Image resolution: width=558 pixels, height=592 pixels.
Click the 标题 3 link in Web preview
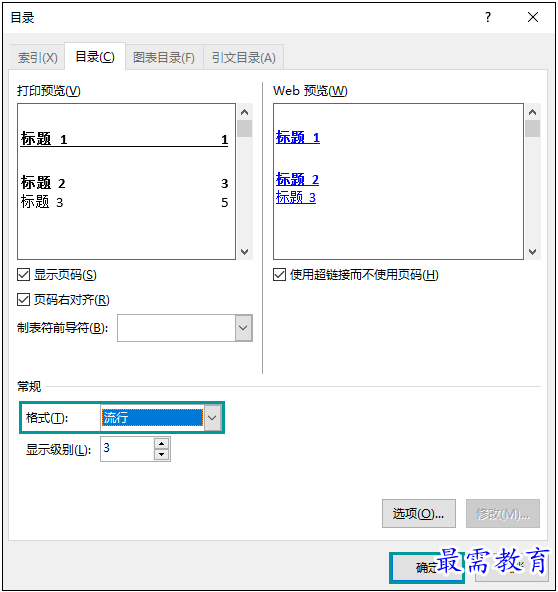[x=296, y=197]
